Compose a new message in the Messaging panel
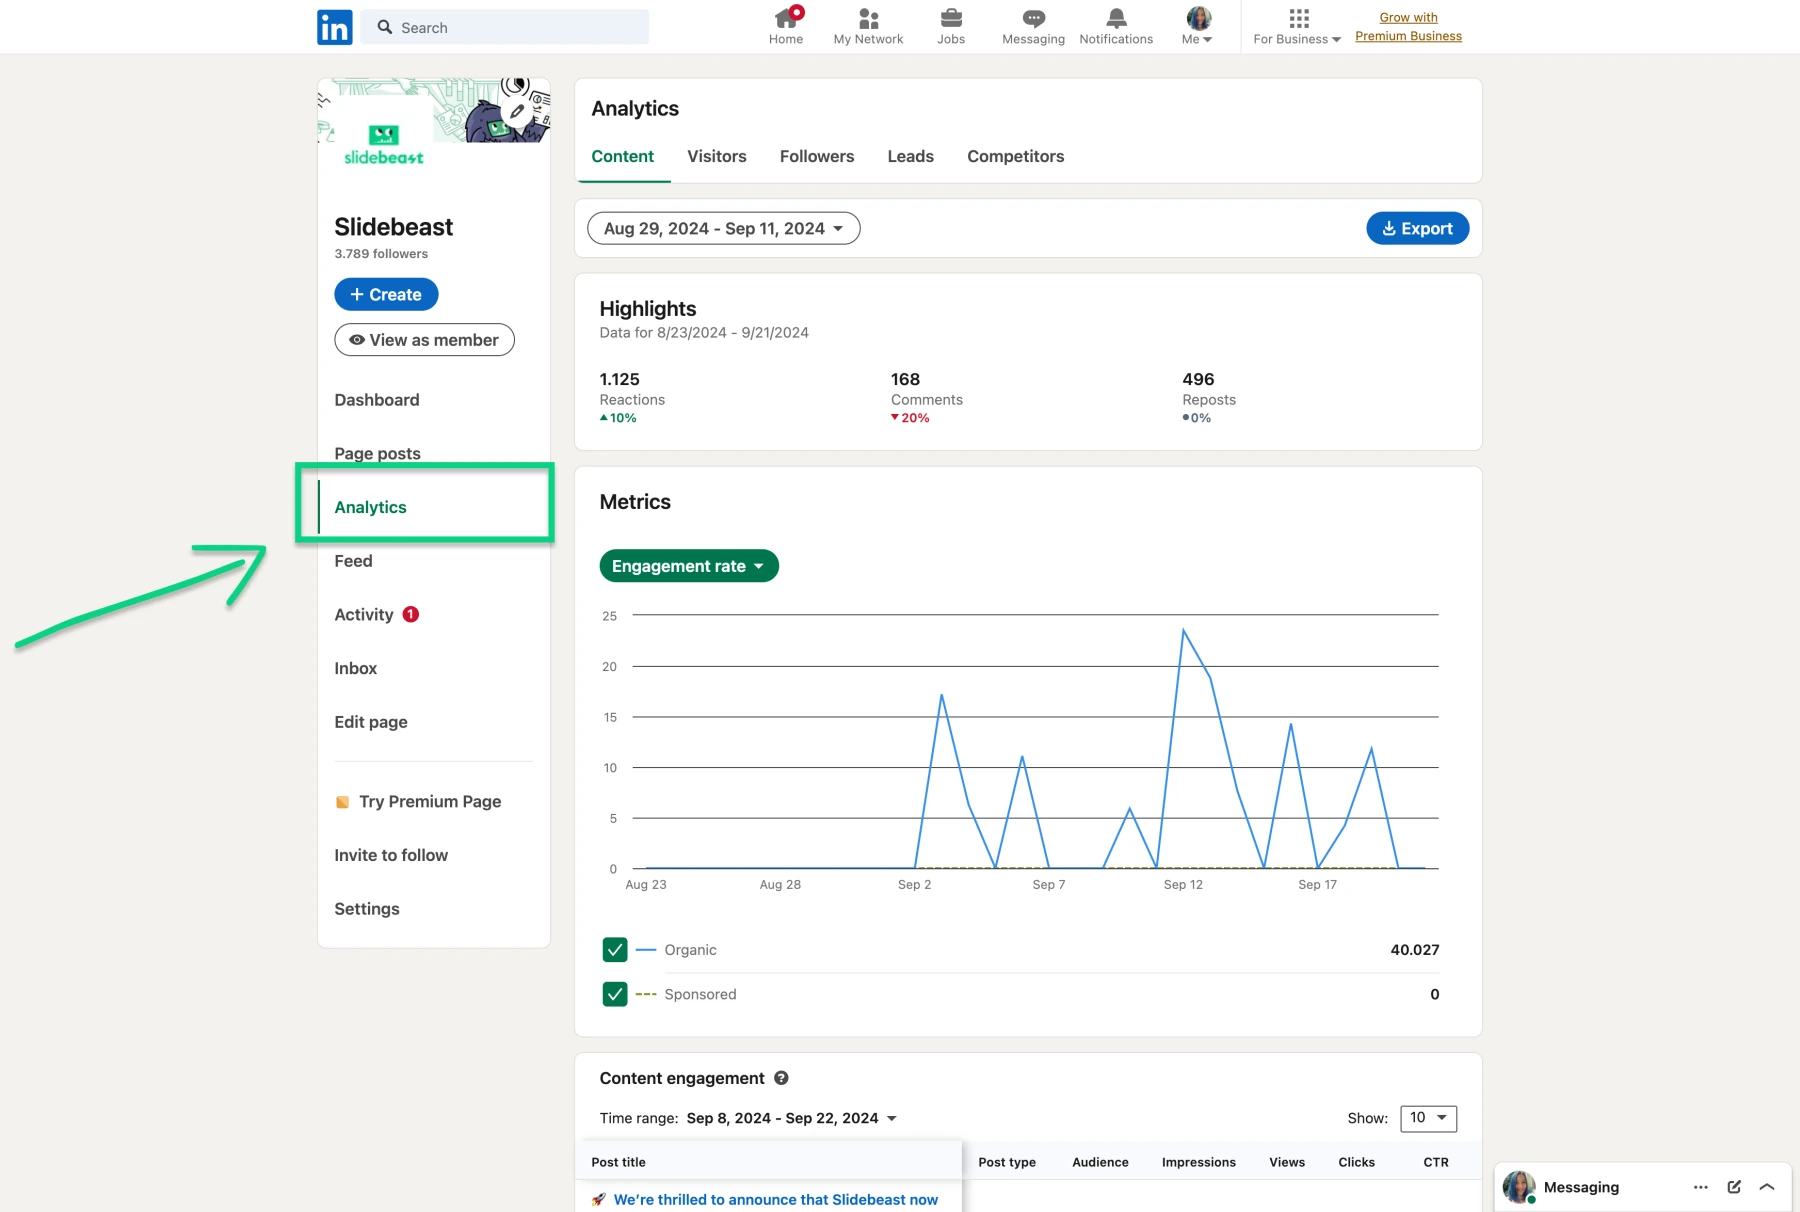 (x=1734, y=1187)
